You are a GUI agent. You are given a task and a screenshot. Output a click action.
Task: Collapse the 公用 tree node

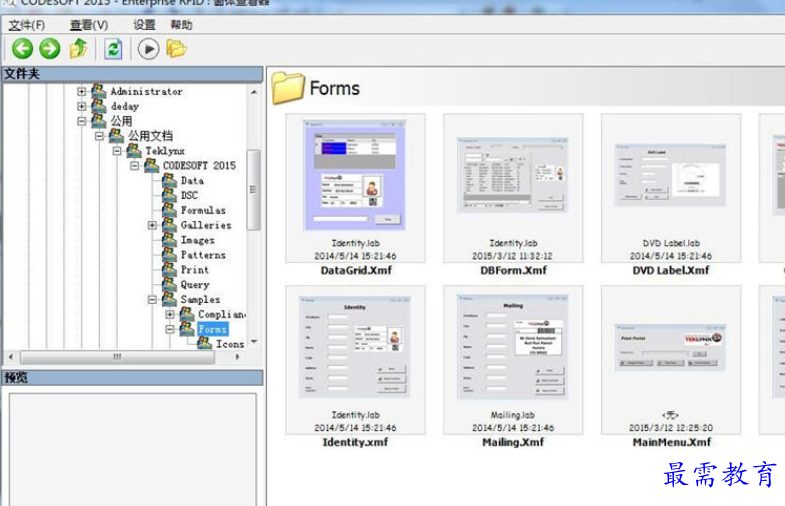pyautogui.click(x=82, y=121)
